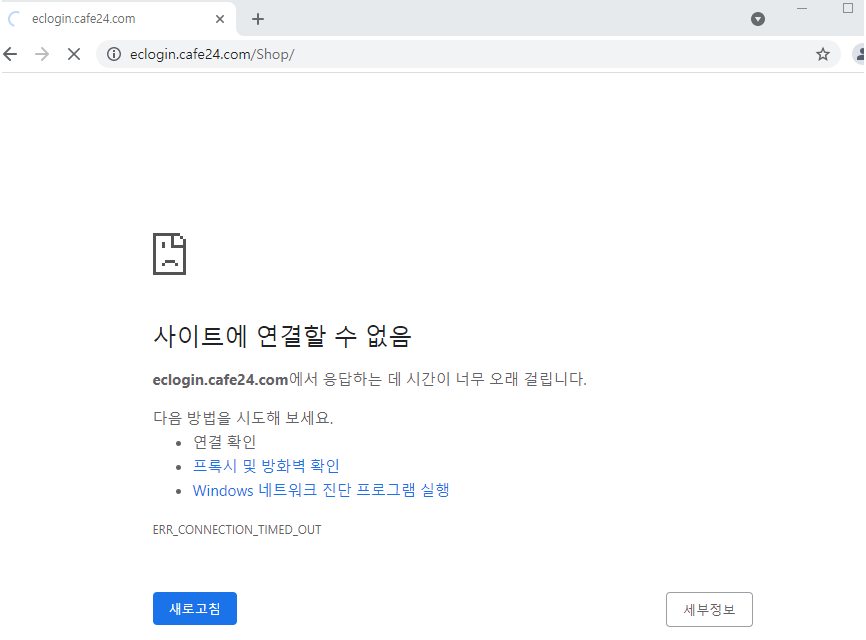Open a new tab with the plus button
Screen dimensions: 866x640
click(258, 19)
